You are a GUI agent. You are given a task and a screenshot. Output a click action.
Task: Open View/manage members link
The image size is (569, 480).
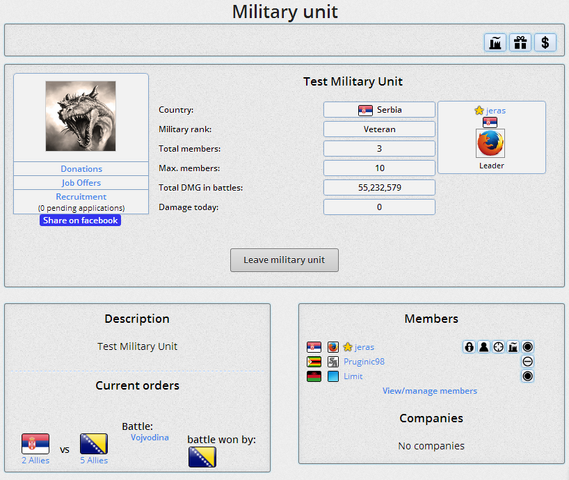(430, 391)
